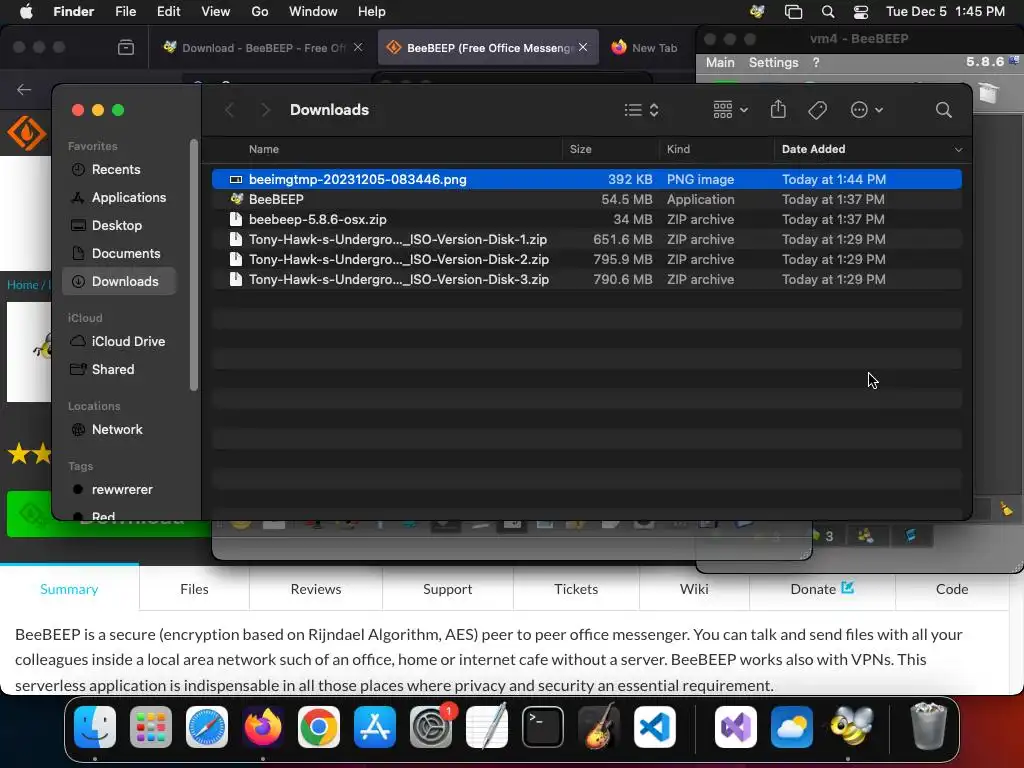Open Visual Studio Code from the Dock
This screenshot has height=768, width=1024.
(x=654, y=727)
